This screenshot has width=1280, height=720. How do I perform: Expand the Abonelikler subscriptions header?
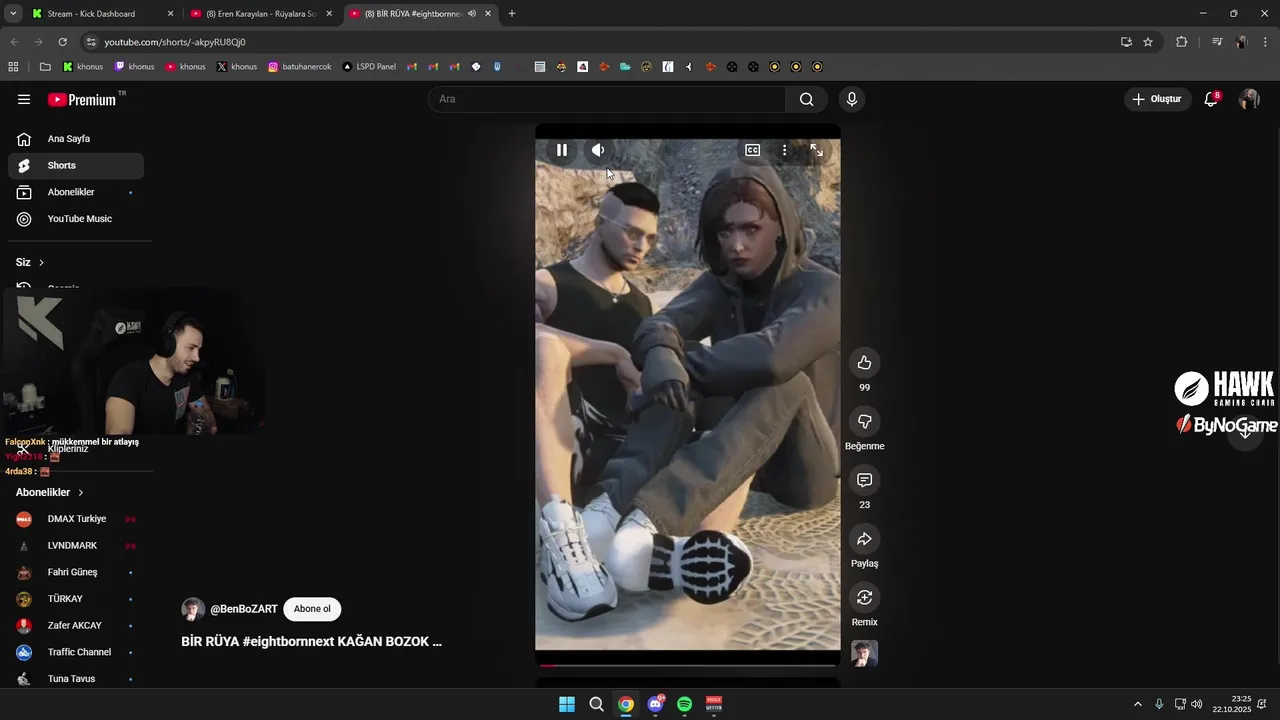coord(50,492)
